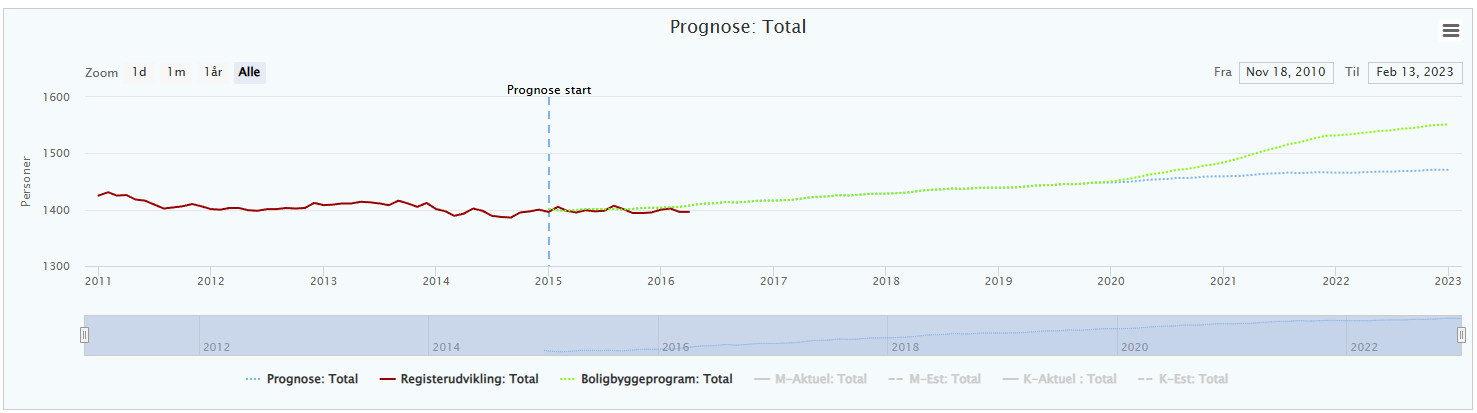Enable K-Aktuel : Total legend series
This screenshot has height=413, width=1477.
[x=1059, y=379]
